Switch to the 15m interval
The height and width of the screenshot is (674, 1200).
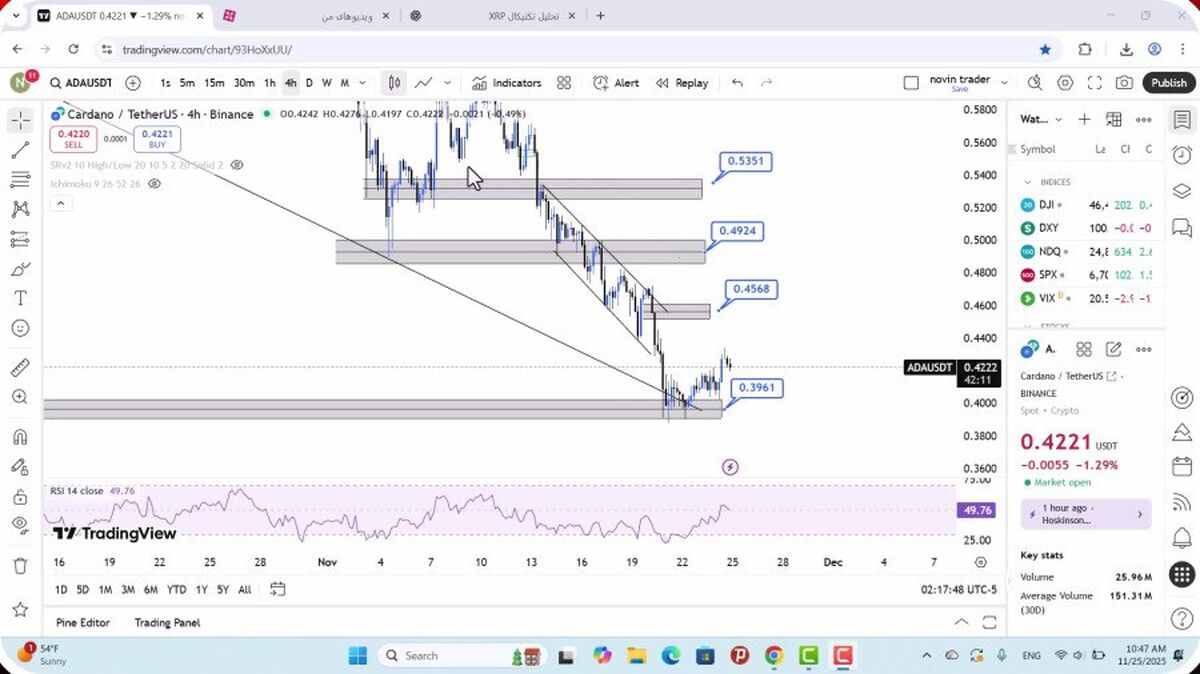(x=214, y=83)
